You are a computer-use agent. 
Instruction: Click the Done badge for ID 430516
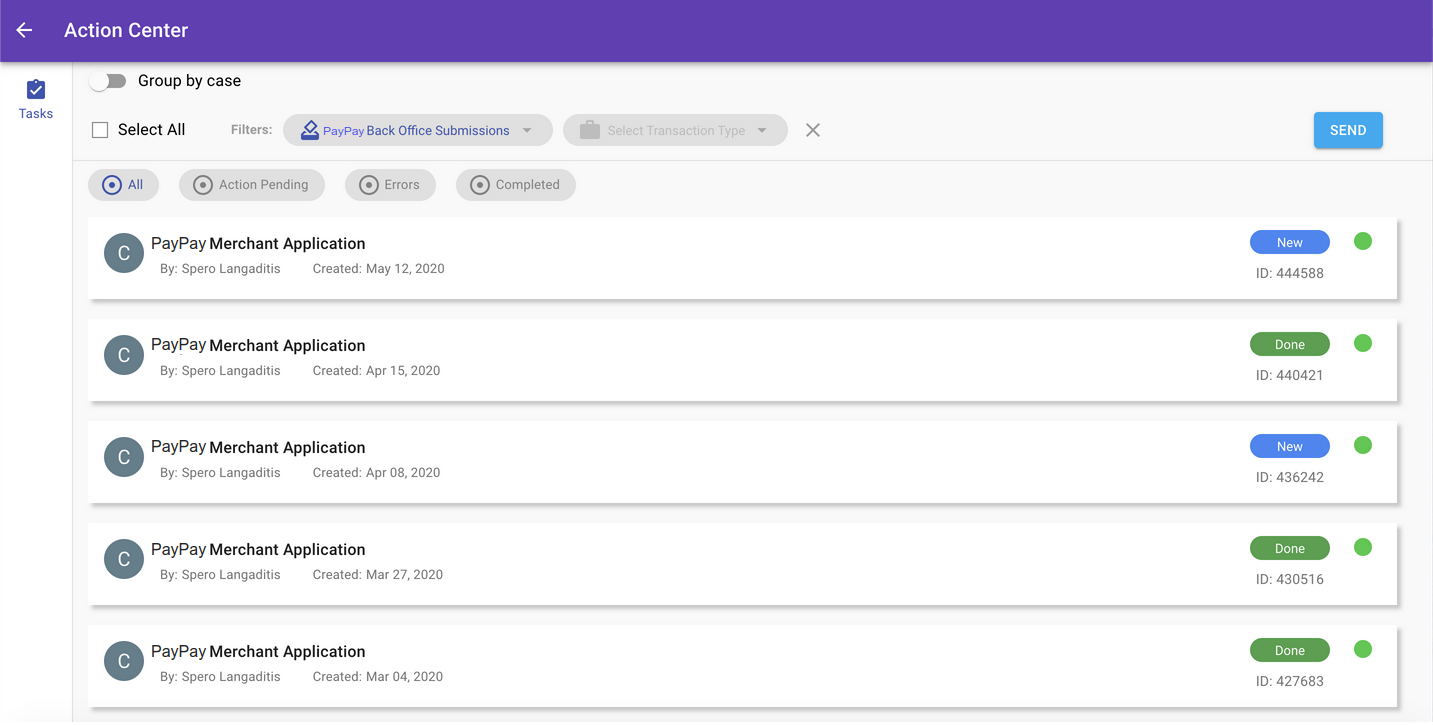pyautogui.click(x=1290, y=548)
